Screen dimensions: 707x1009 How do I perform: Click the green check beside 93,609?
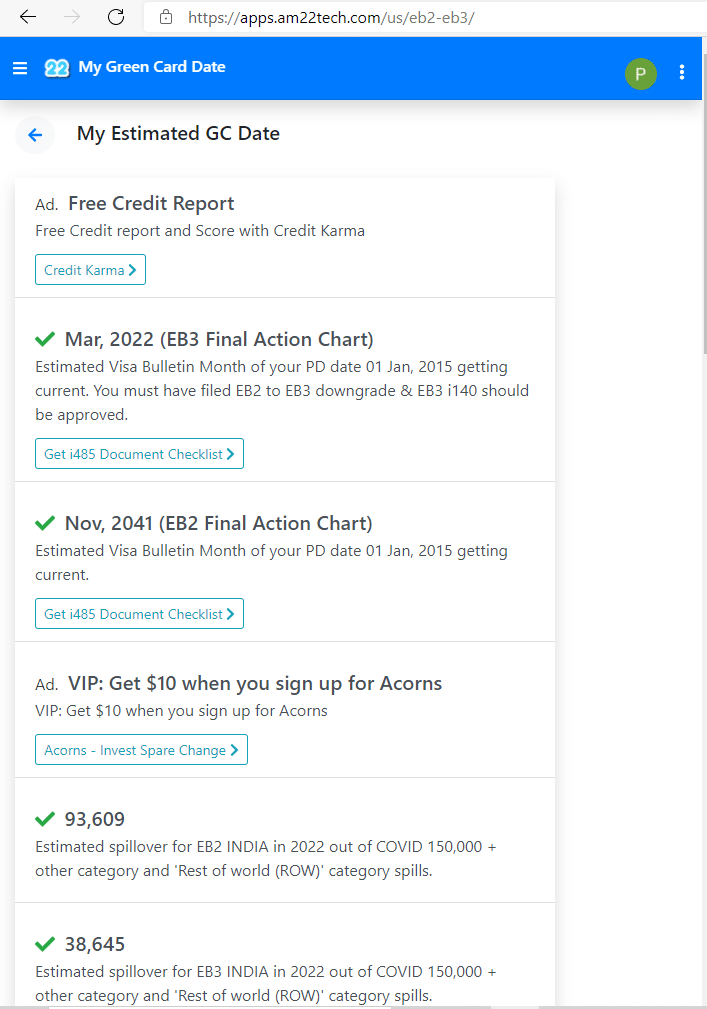point(45,819)
